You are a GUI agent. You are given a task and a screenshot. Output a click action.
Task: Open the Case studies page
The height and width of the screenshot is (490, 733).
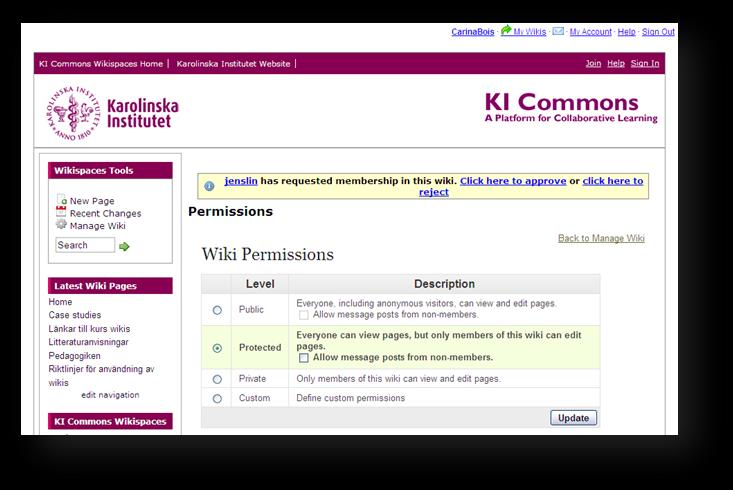point(75,315)
